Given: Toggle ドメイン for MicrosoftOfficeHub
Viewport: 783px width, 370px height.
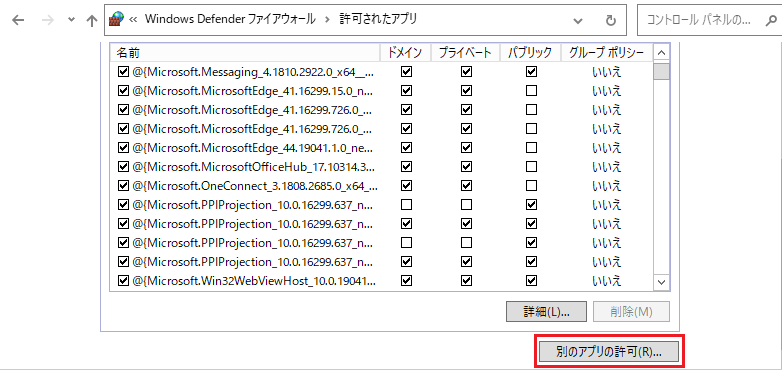Looking at the screenshot, I should point(406,167).
